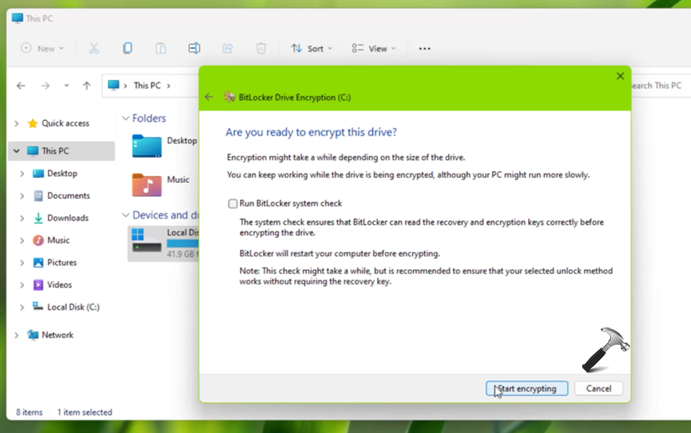This screenshot has width=691, height=433.
Task: Select Network in the navigation pane
Action: (x=57, y=335)
